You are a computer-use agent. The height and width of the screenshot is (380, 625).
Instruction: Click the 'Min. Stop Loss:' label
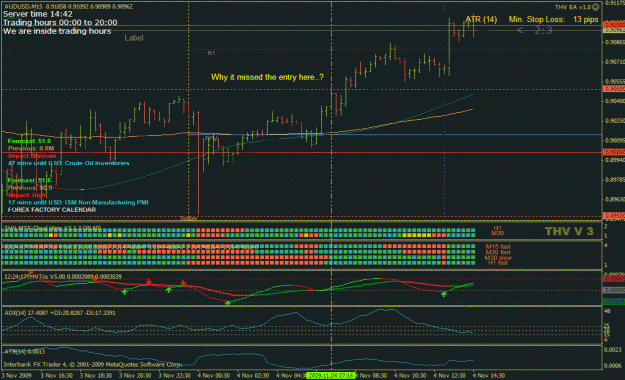(537, 19)
